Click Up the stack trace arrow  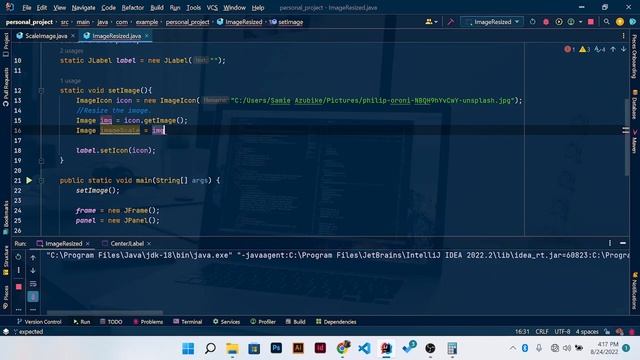pyautogui.click(x=33, y=258)
